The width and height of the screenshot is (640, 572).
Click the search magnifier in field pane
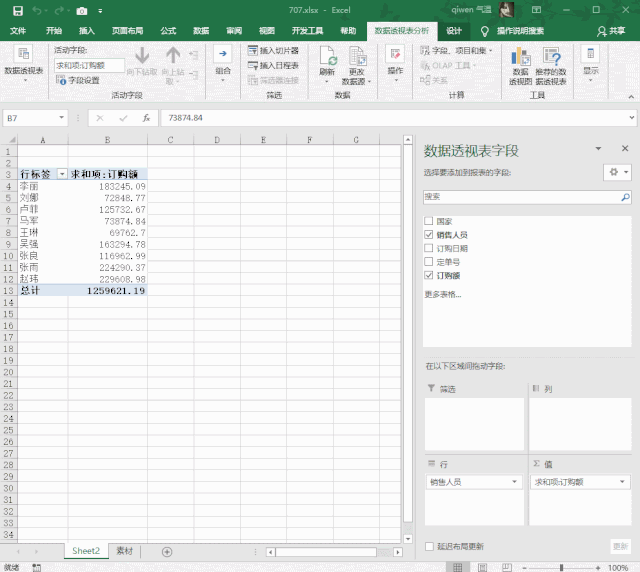(625, 197)
